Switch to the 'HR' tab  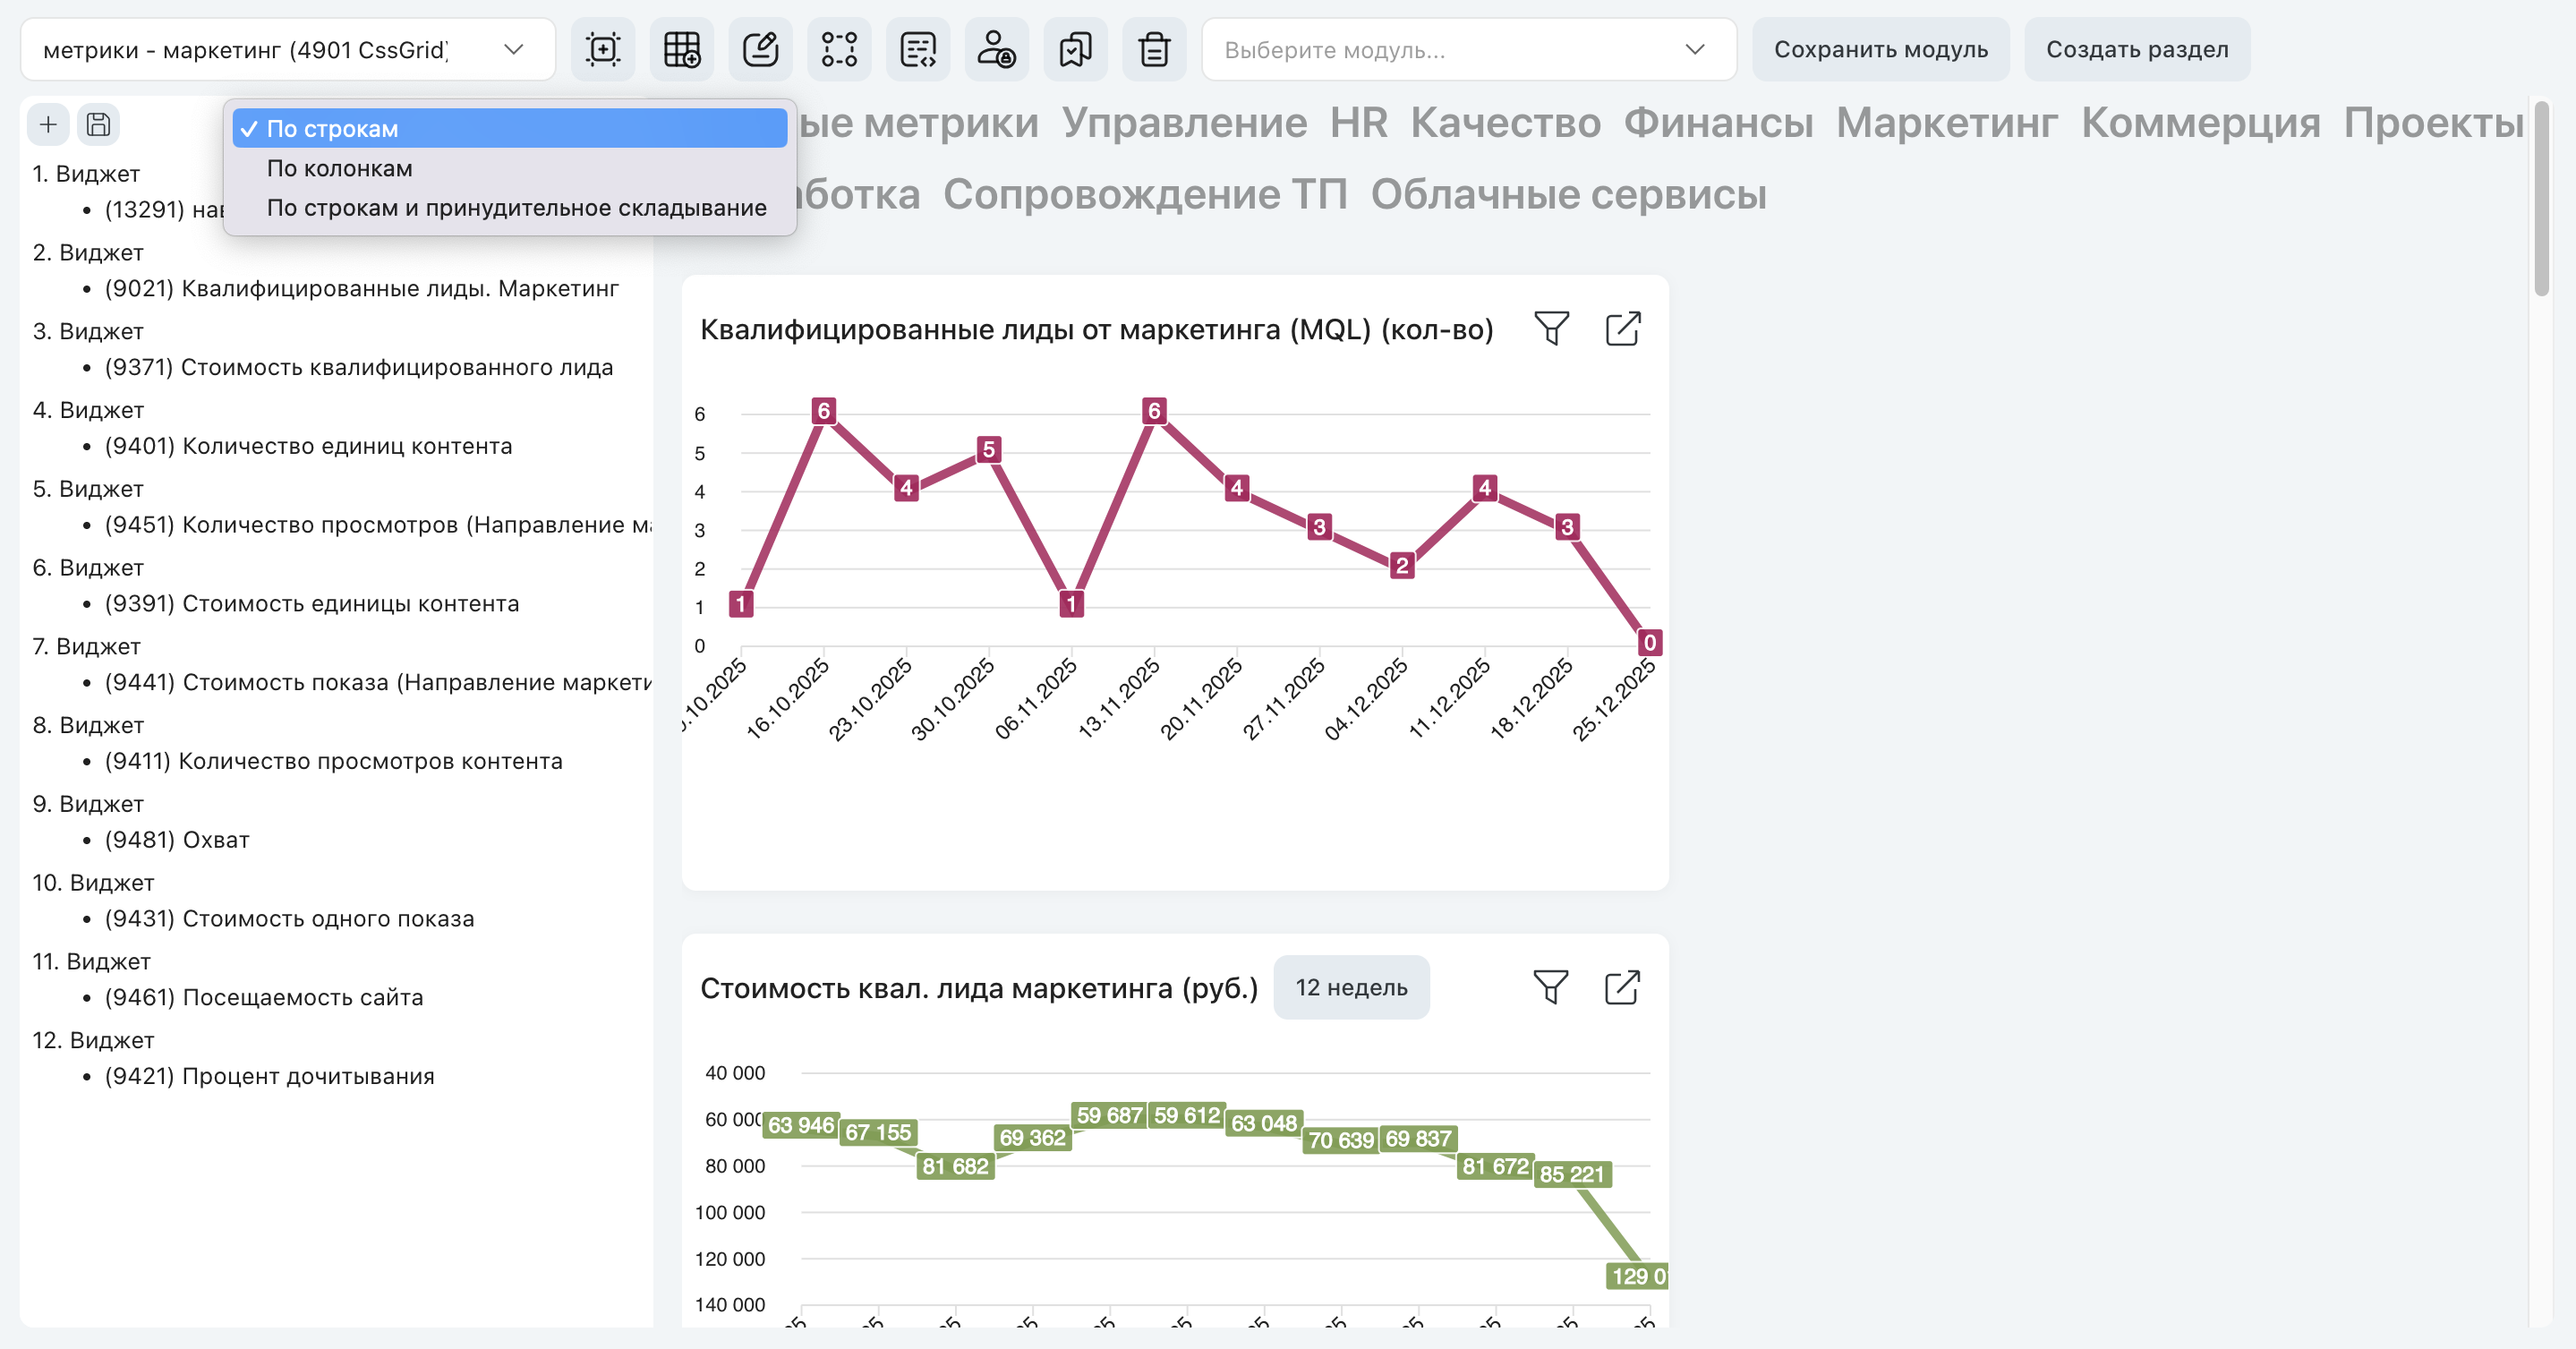tap(1358, 123)
